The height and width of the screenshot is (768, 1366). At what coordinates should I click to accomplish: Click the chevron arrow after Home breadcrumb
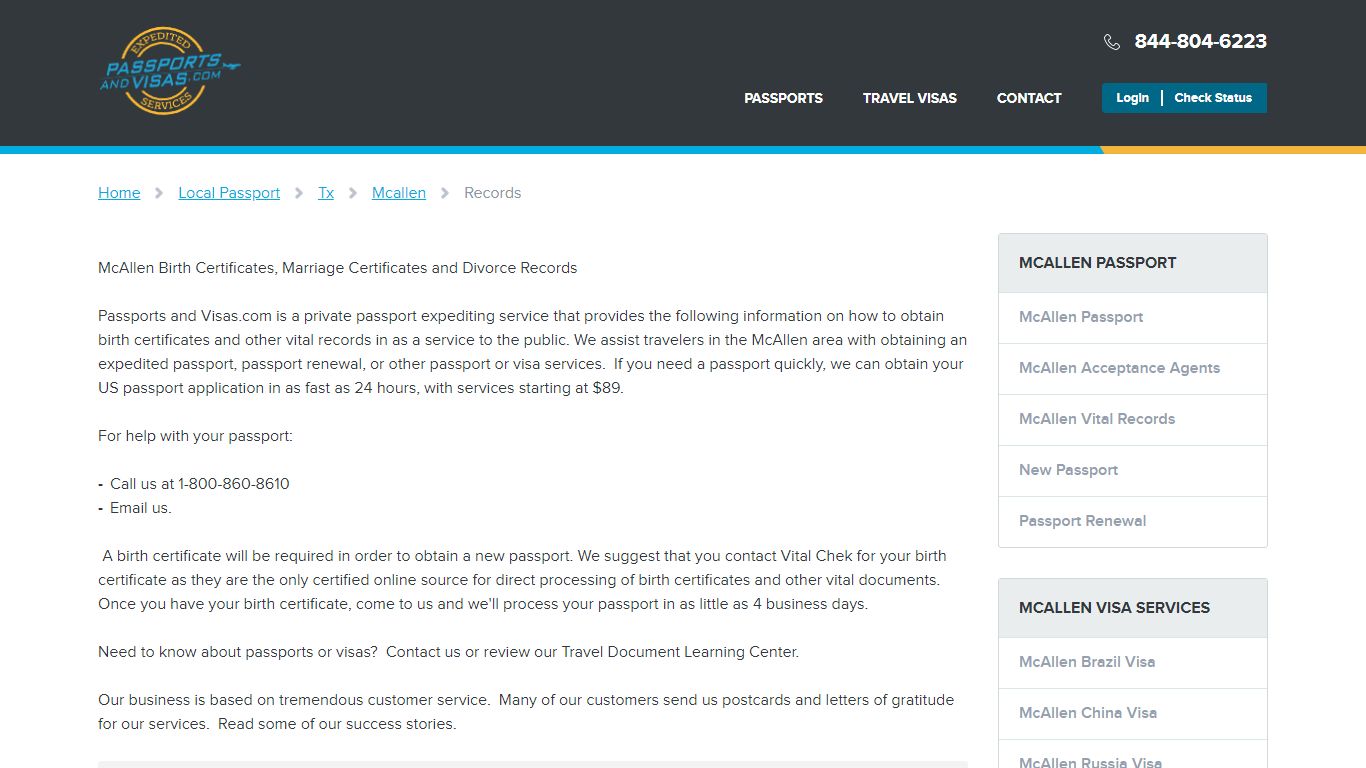pos(159,193)
